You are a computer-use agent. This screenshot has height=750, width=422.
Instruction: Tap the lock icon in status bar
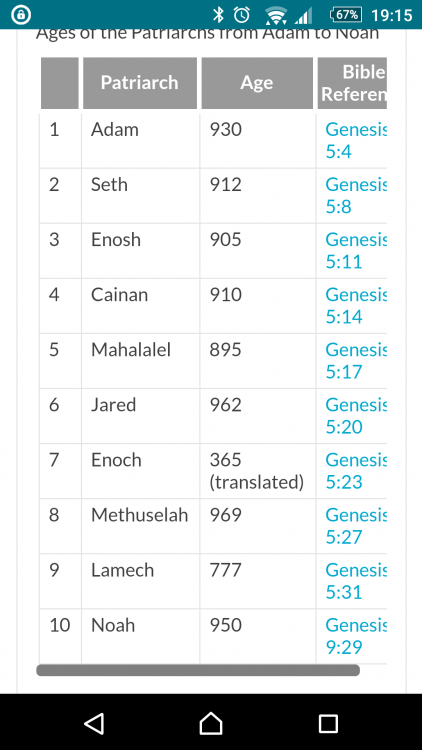tap(22, 15)
